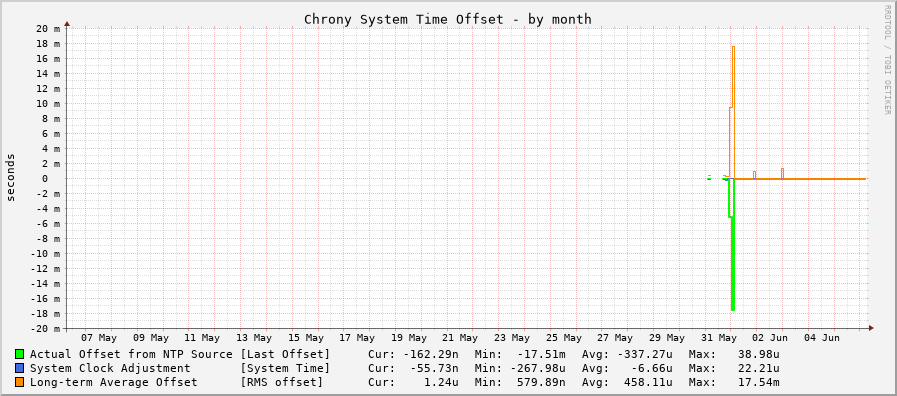Click the Avg value -337.27u
The width and height of the screenshot is (897, 396).
(x=646, y=354)
